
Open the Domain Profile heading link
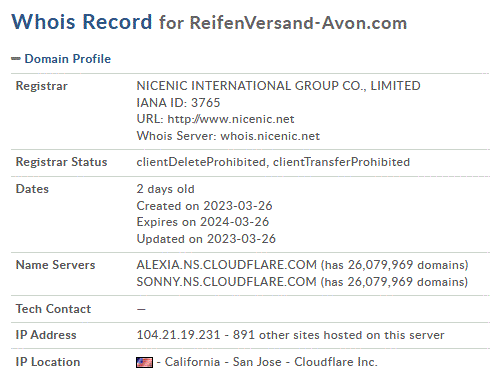(x=68, y=59)
